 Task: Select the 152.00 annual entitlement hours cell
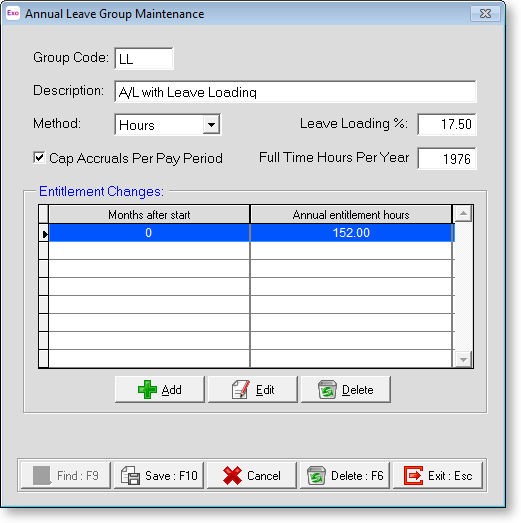[x=351, y=232]
